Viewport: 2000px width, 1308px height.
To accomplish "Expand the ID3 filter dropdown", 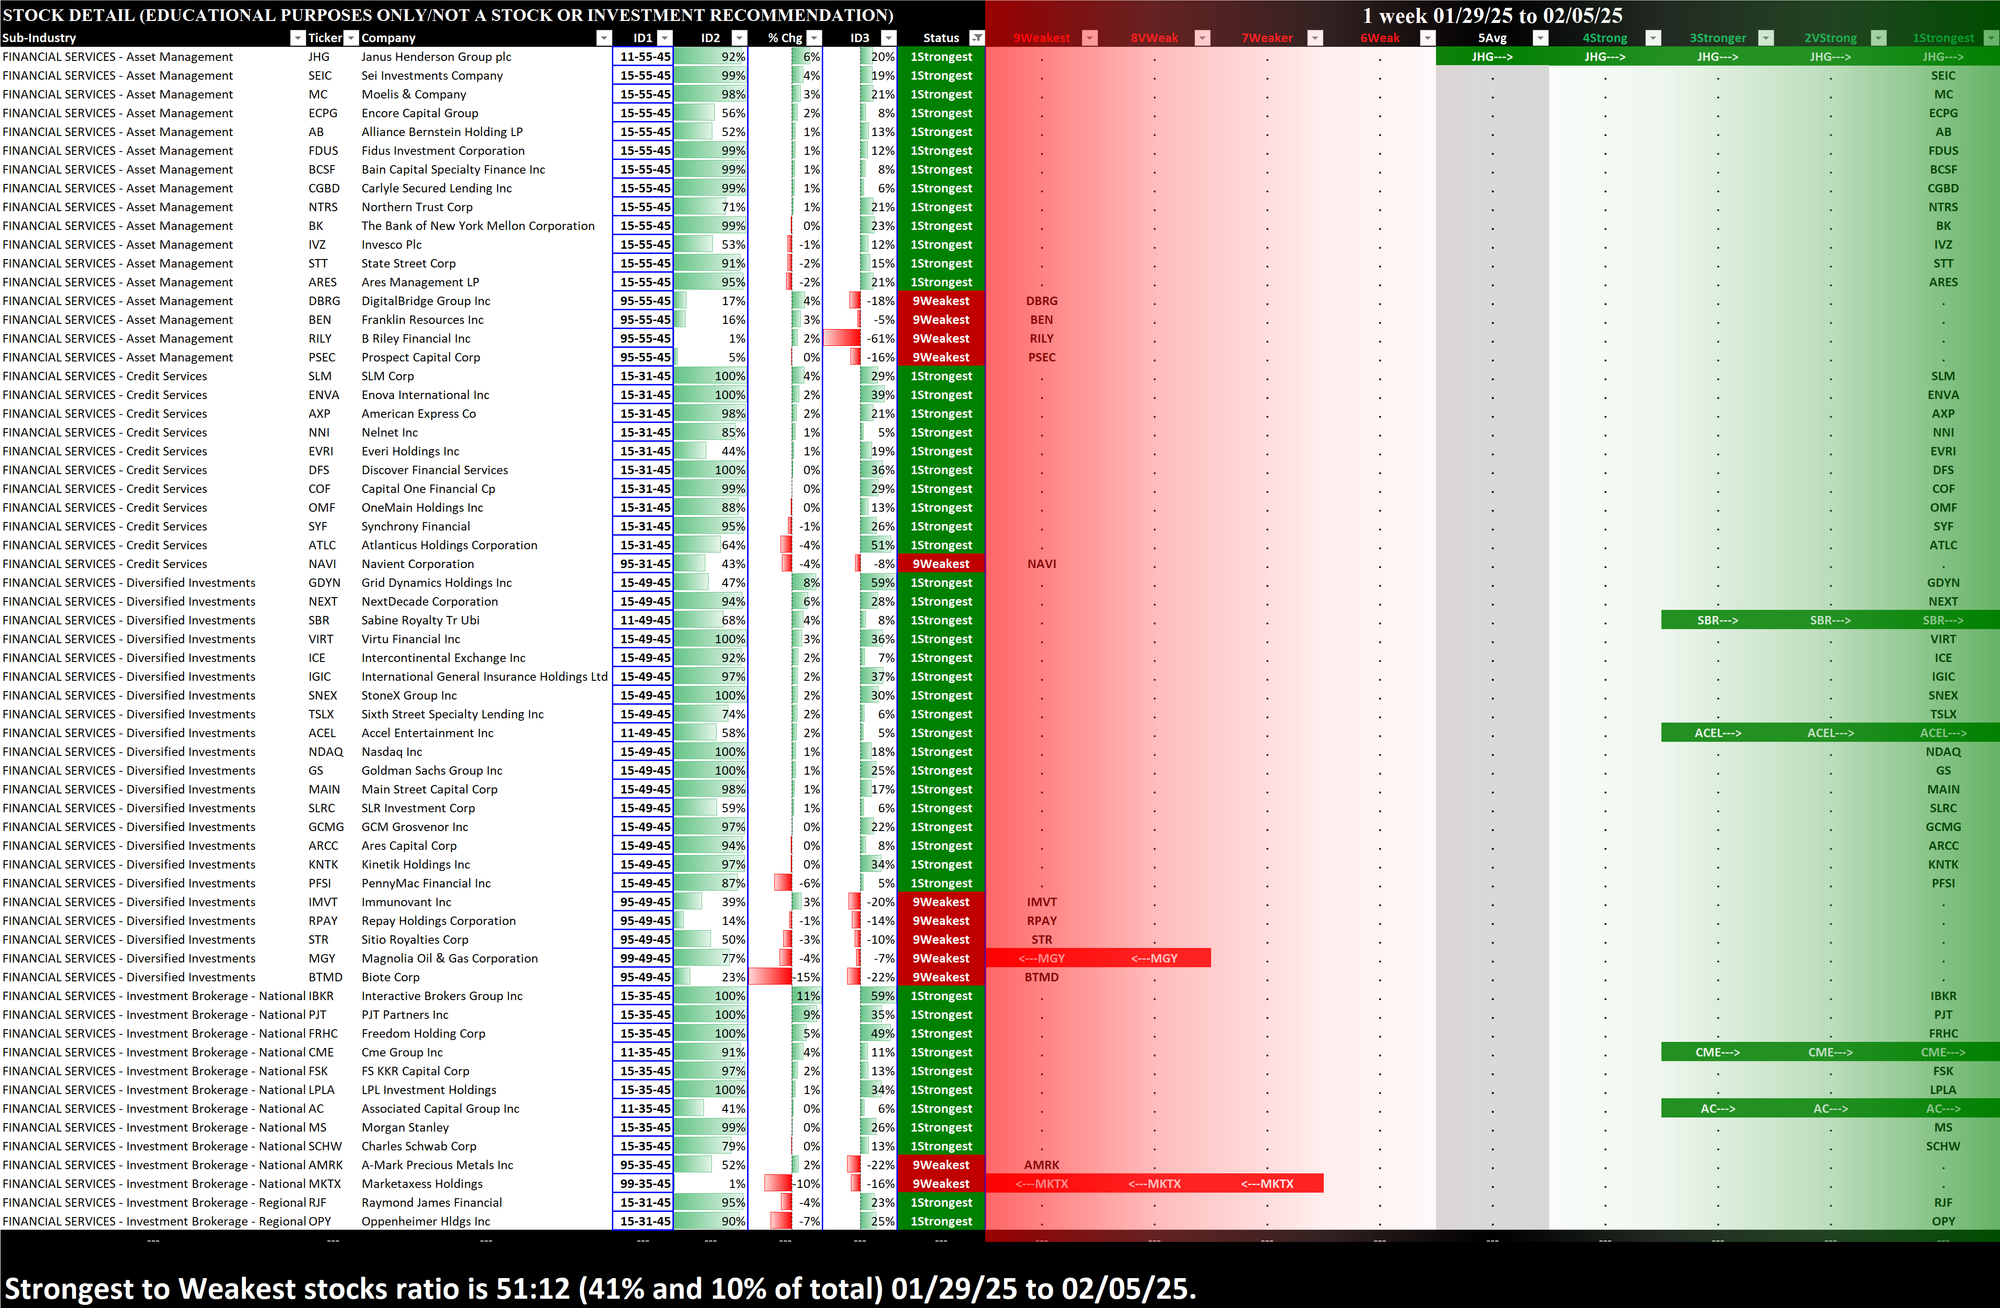I will pyautogui.click(x=888, y=38).
